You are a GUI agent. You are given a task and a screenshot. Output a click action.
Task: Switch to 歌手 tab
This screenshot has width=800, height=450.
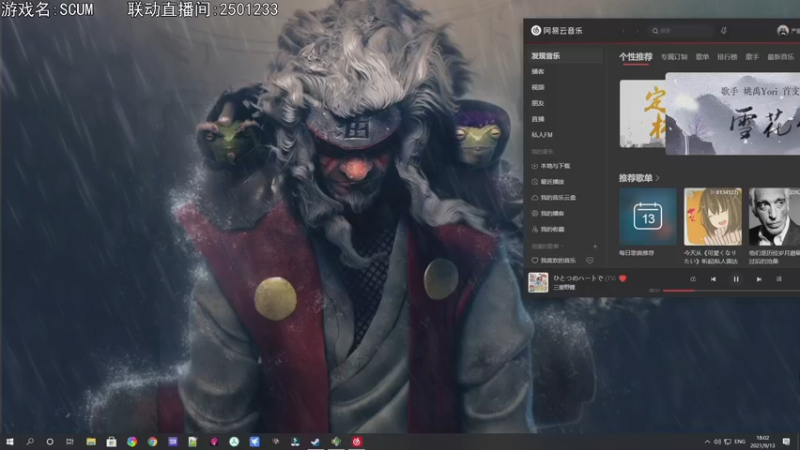(x=752, y=57)
